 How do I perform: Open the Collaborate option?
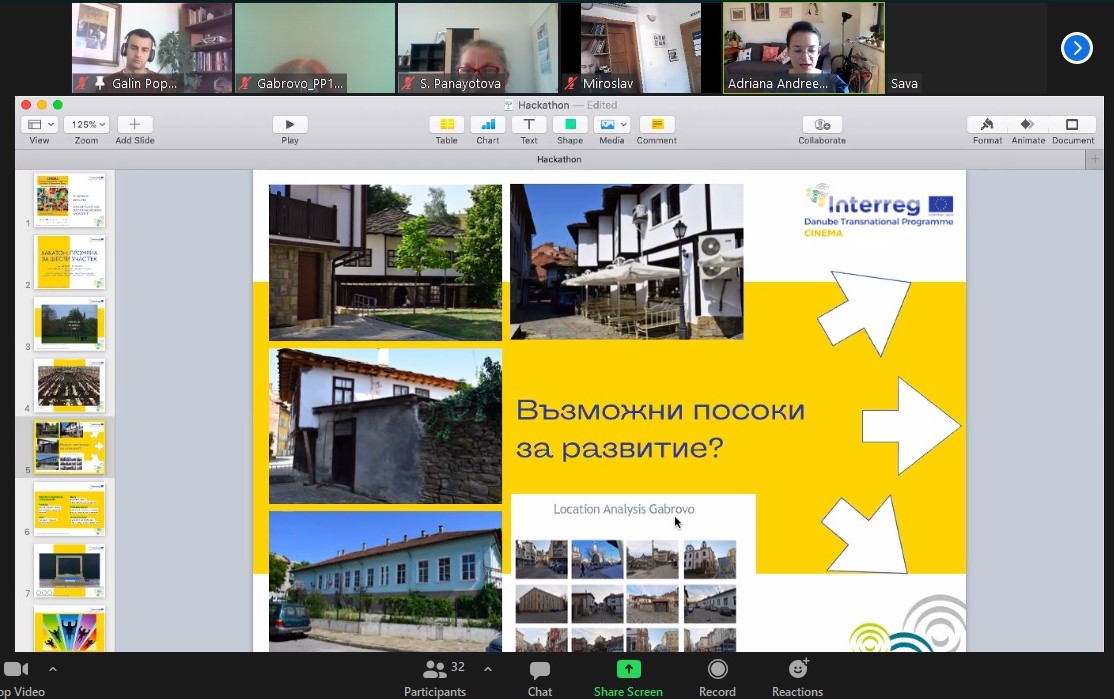point(822,125)
